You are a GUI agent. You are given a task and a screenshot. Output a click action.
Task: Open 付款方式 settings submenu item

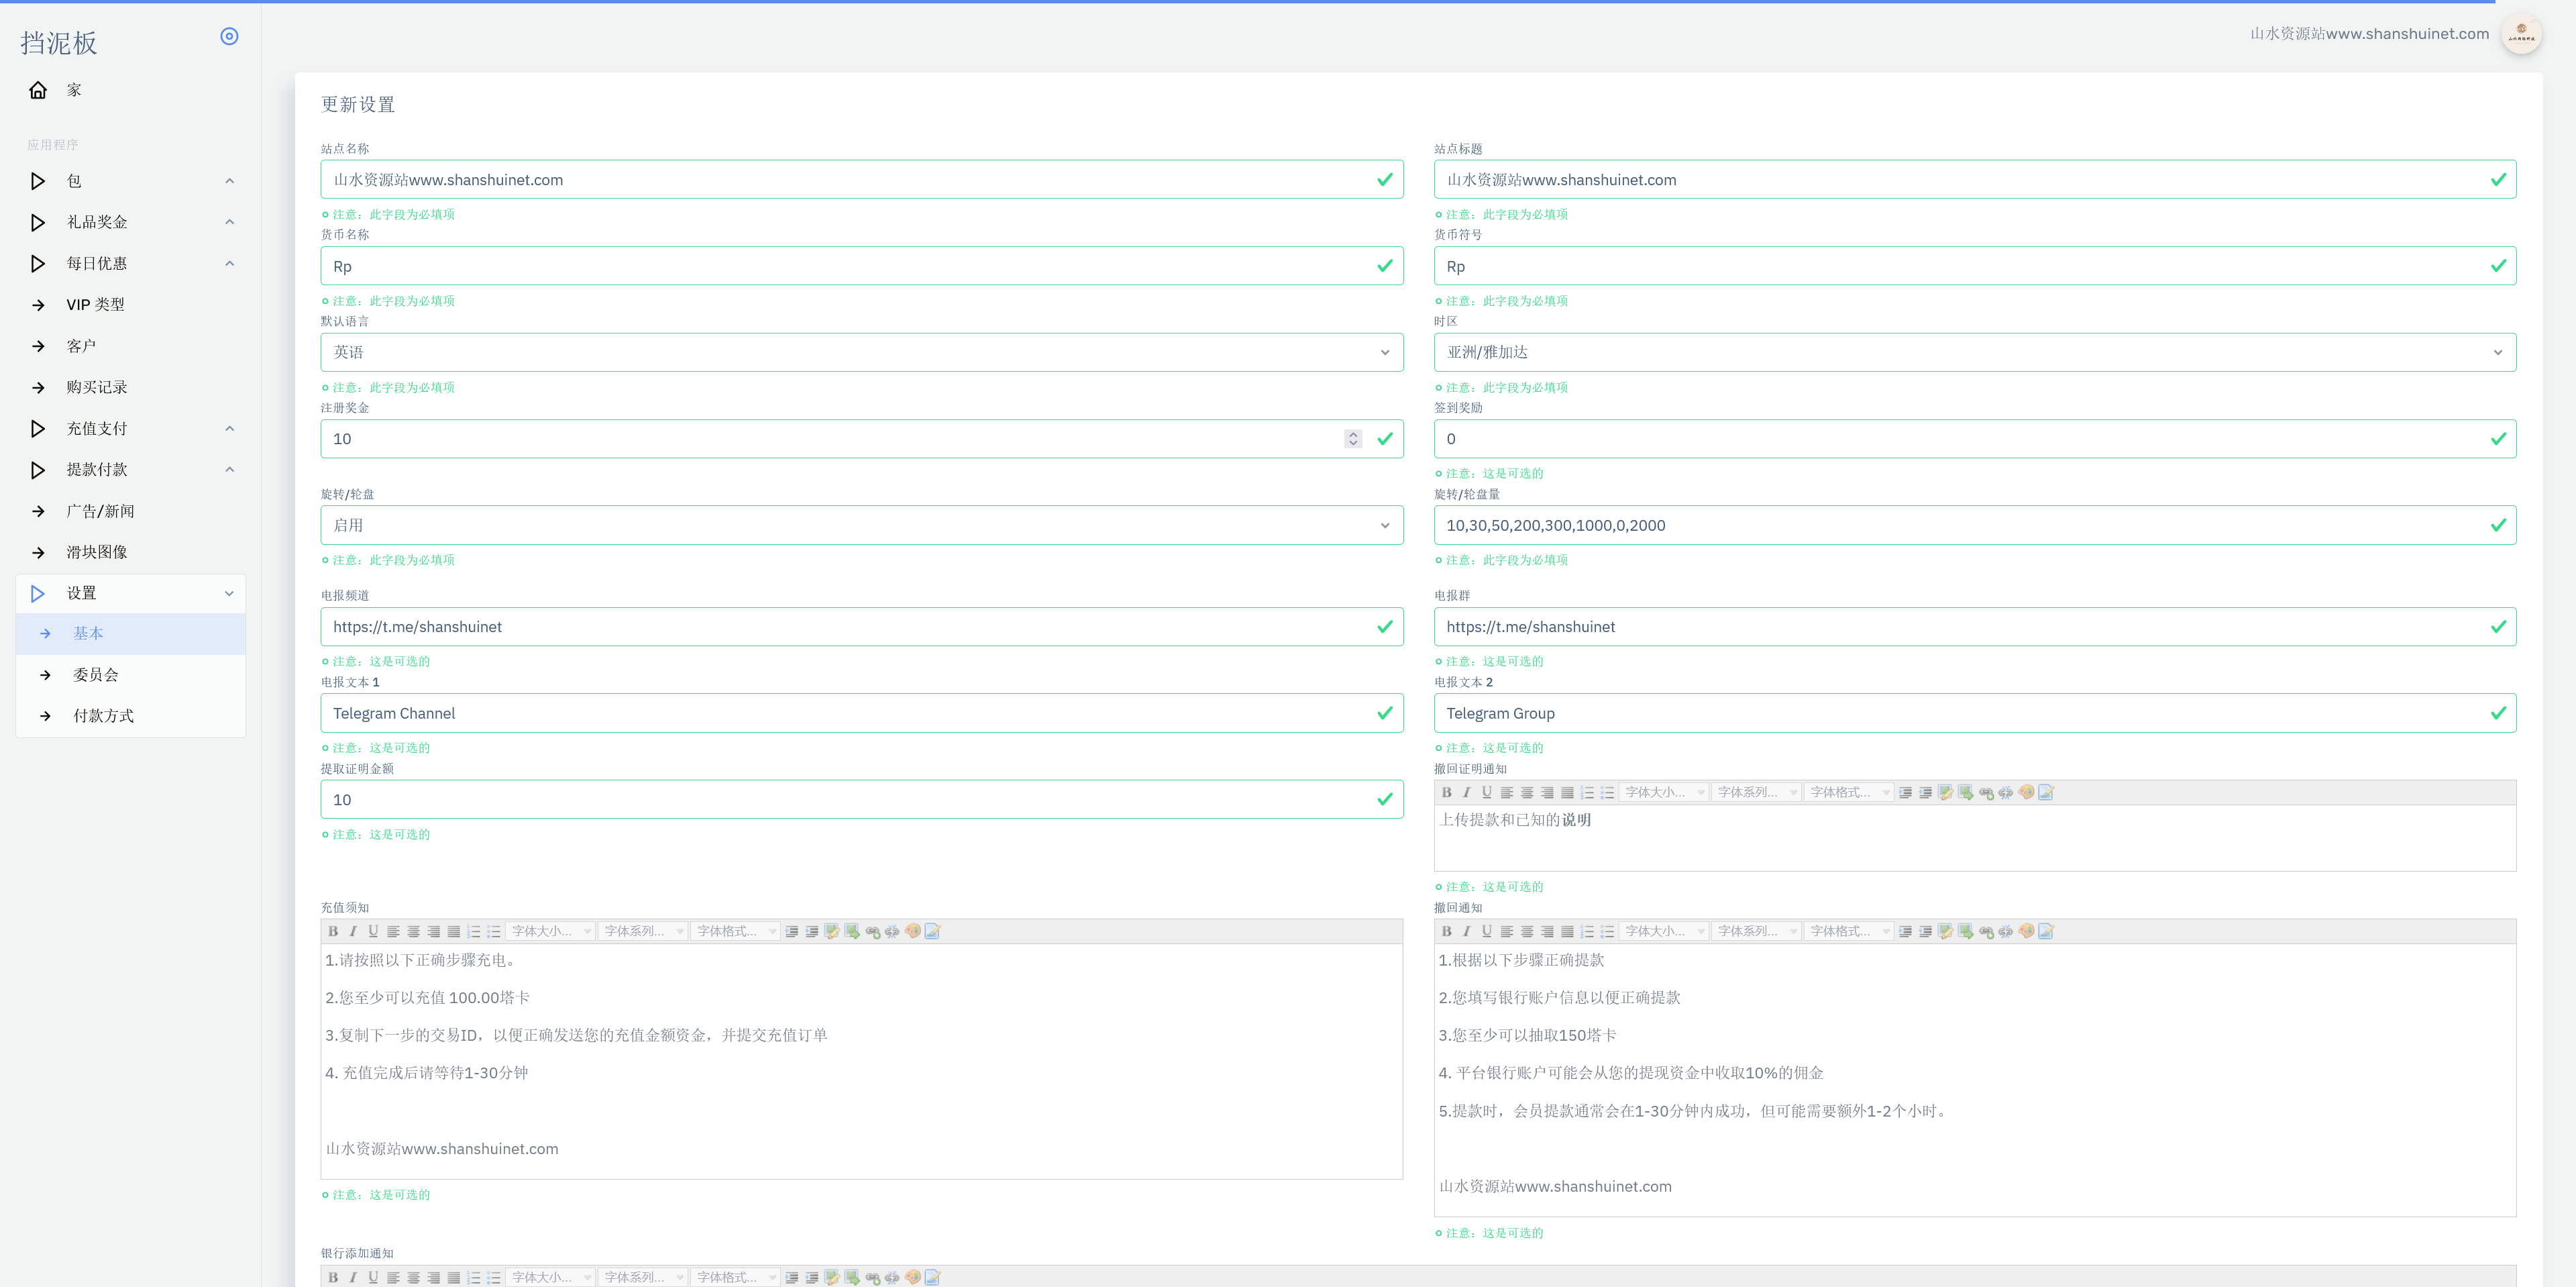[x=103, y=715]
